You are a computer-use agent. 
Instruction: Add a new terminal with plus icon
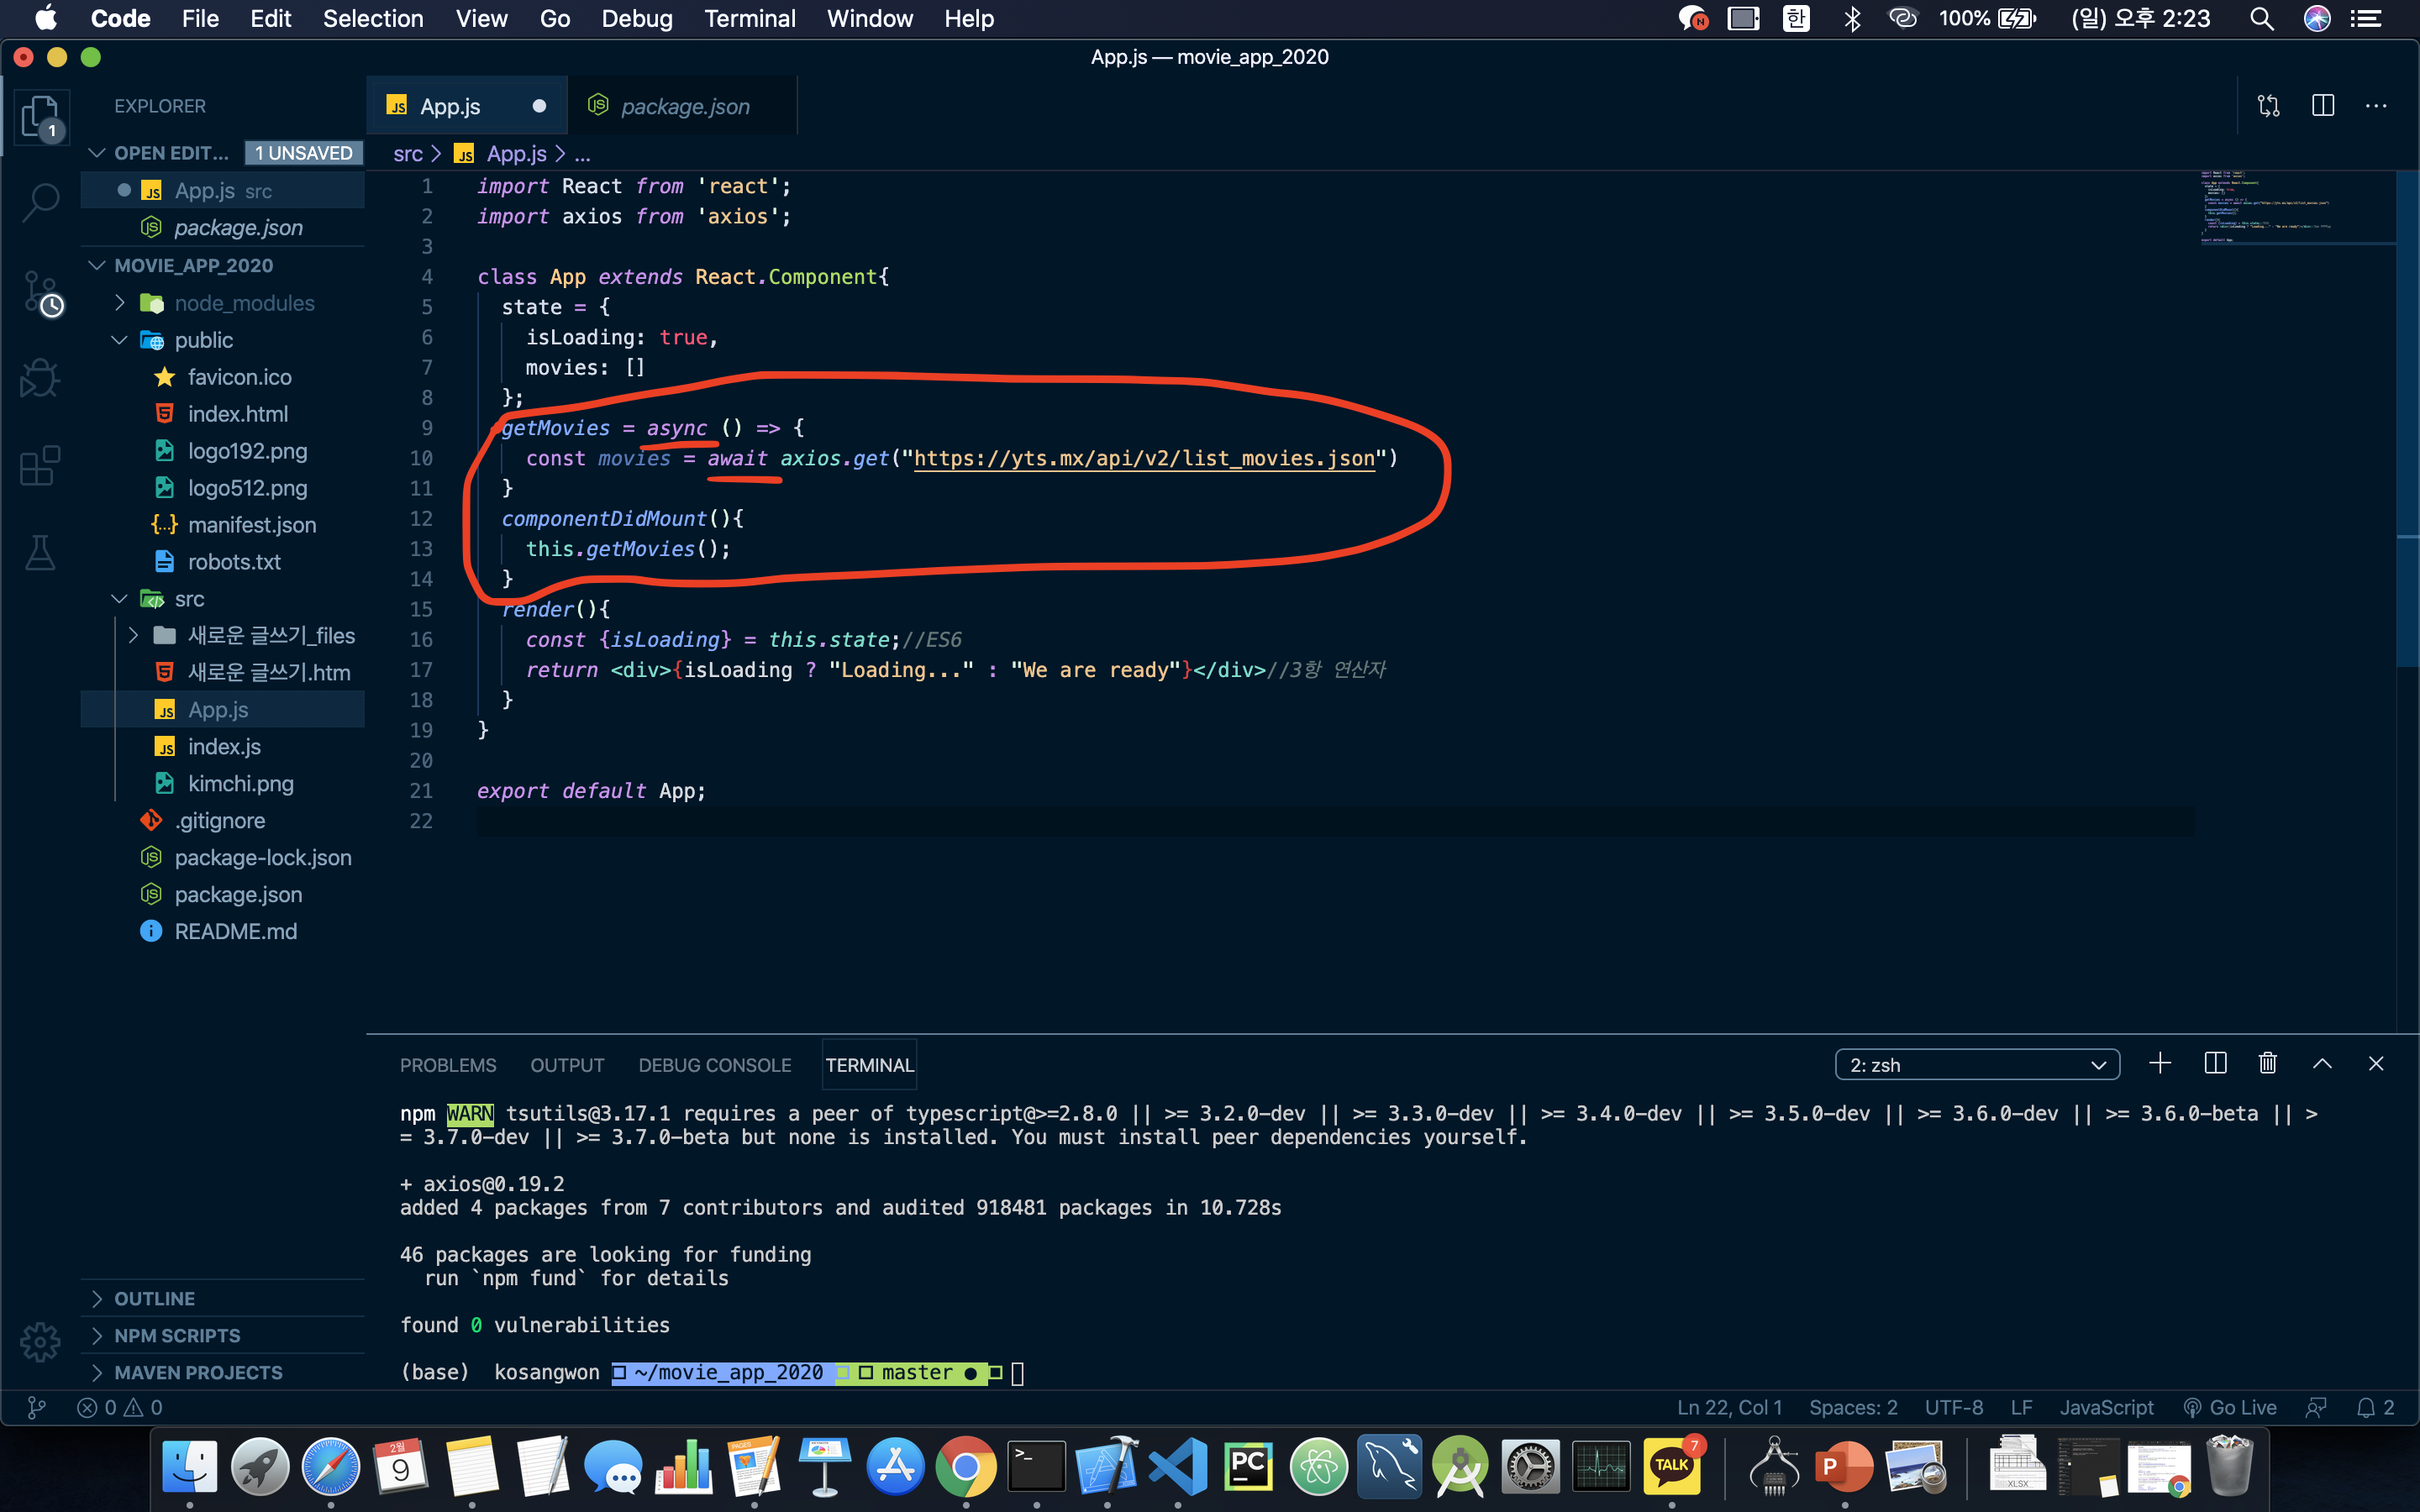2160,1064
